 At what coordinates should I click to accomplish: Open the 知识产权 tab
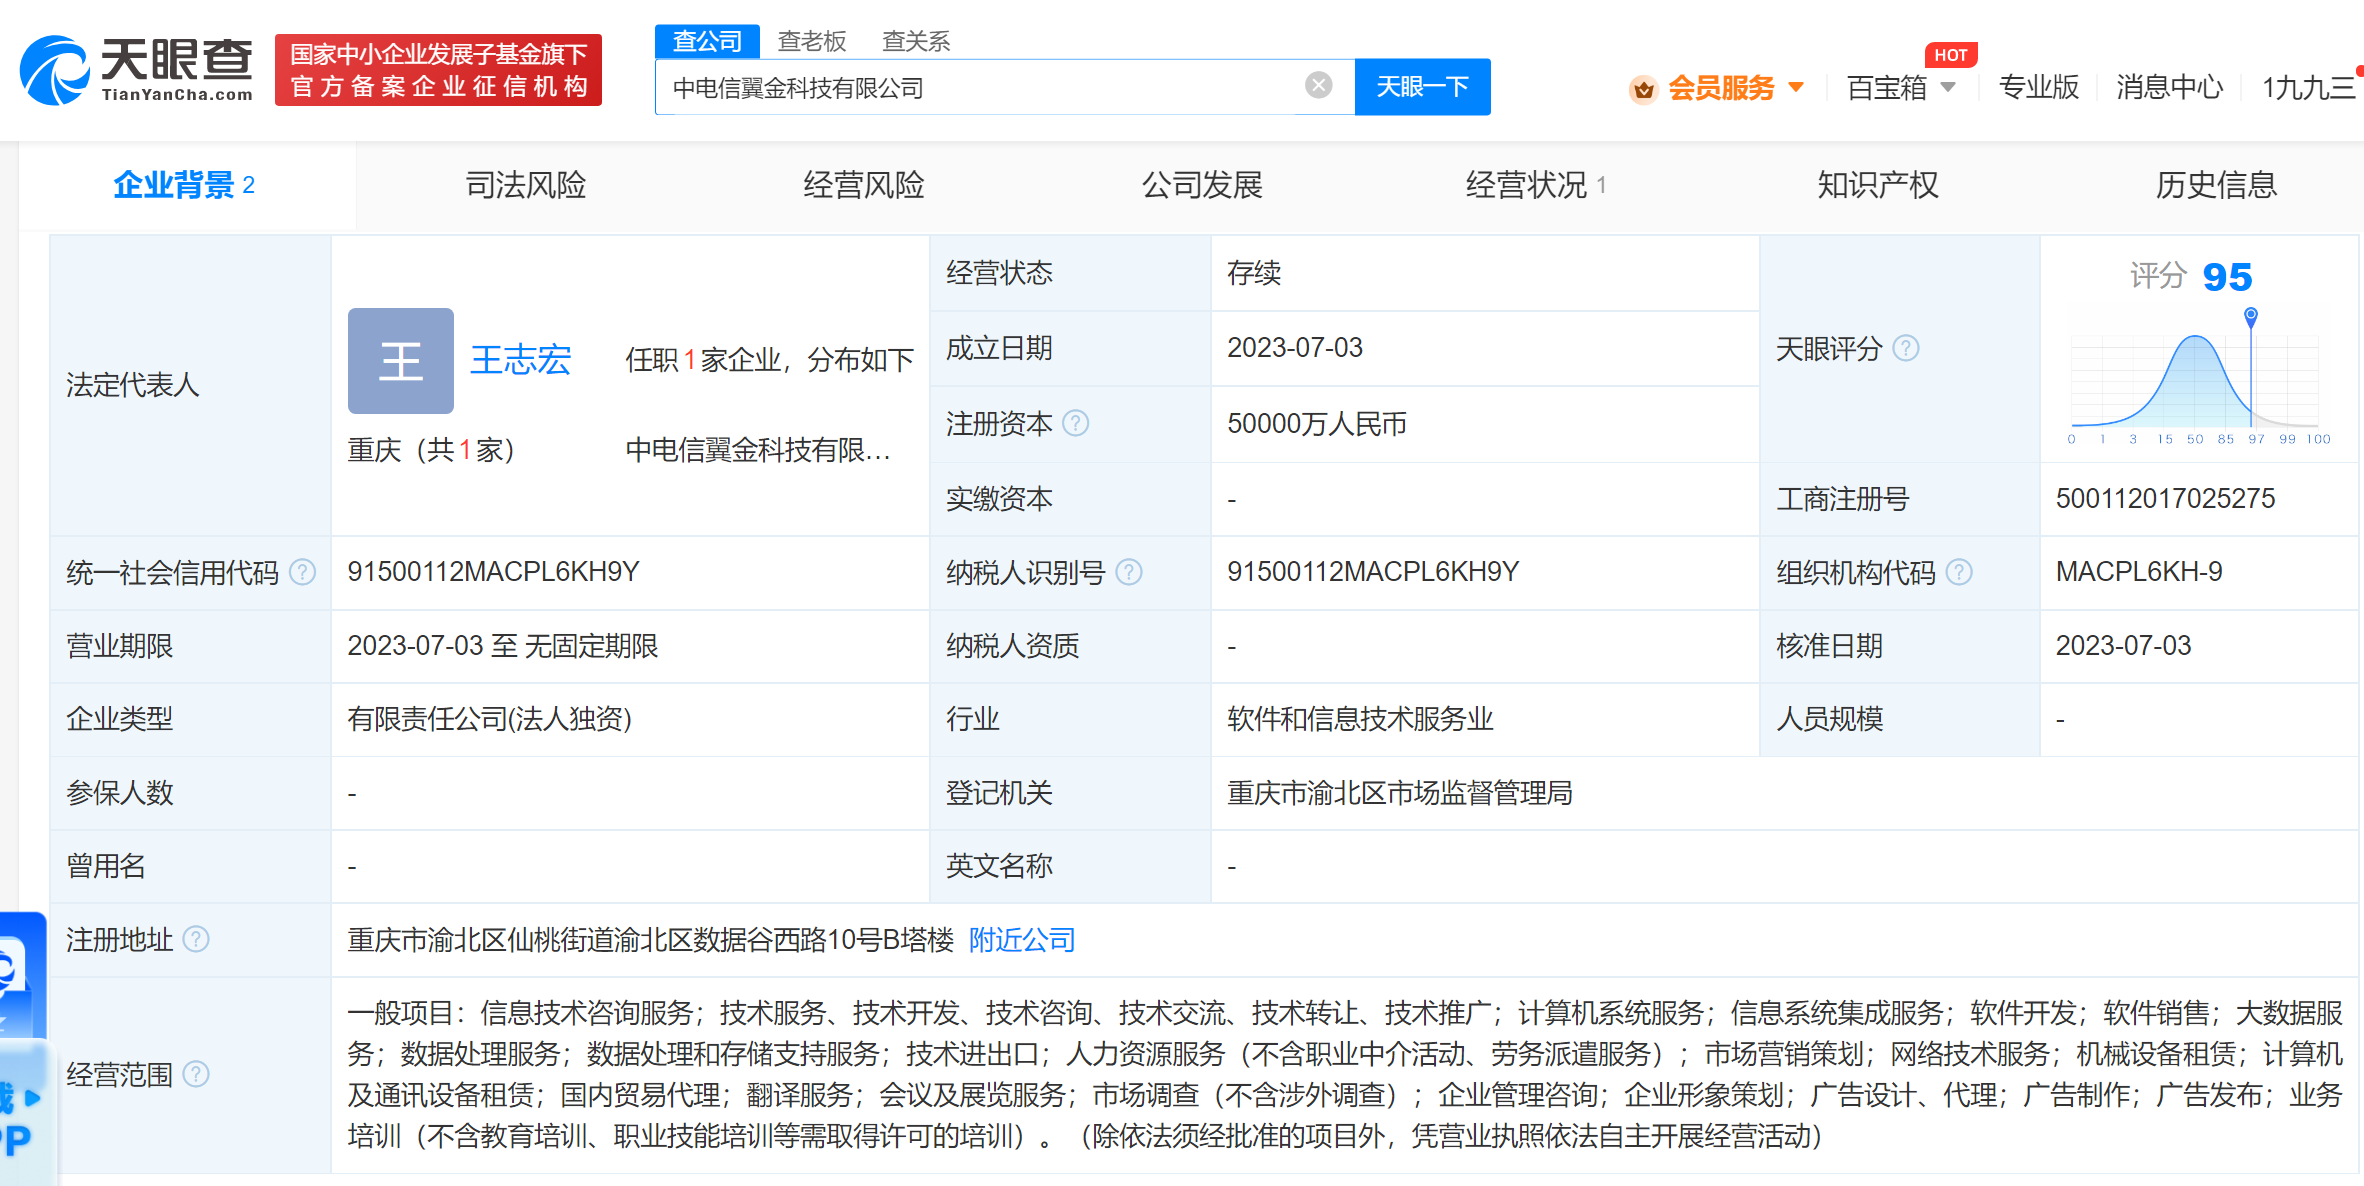[1878, 185]
